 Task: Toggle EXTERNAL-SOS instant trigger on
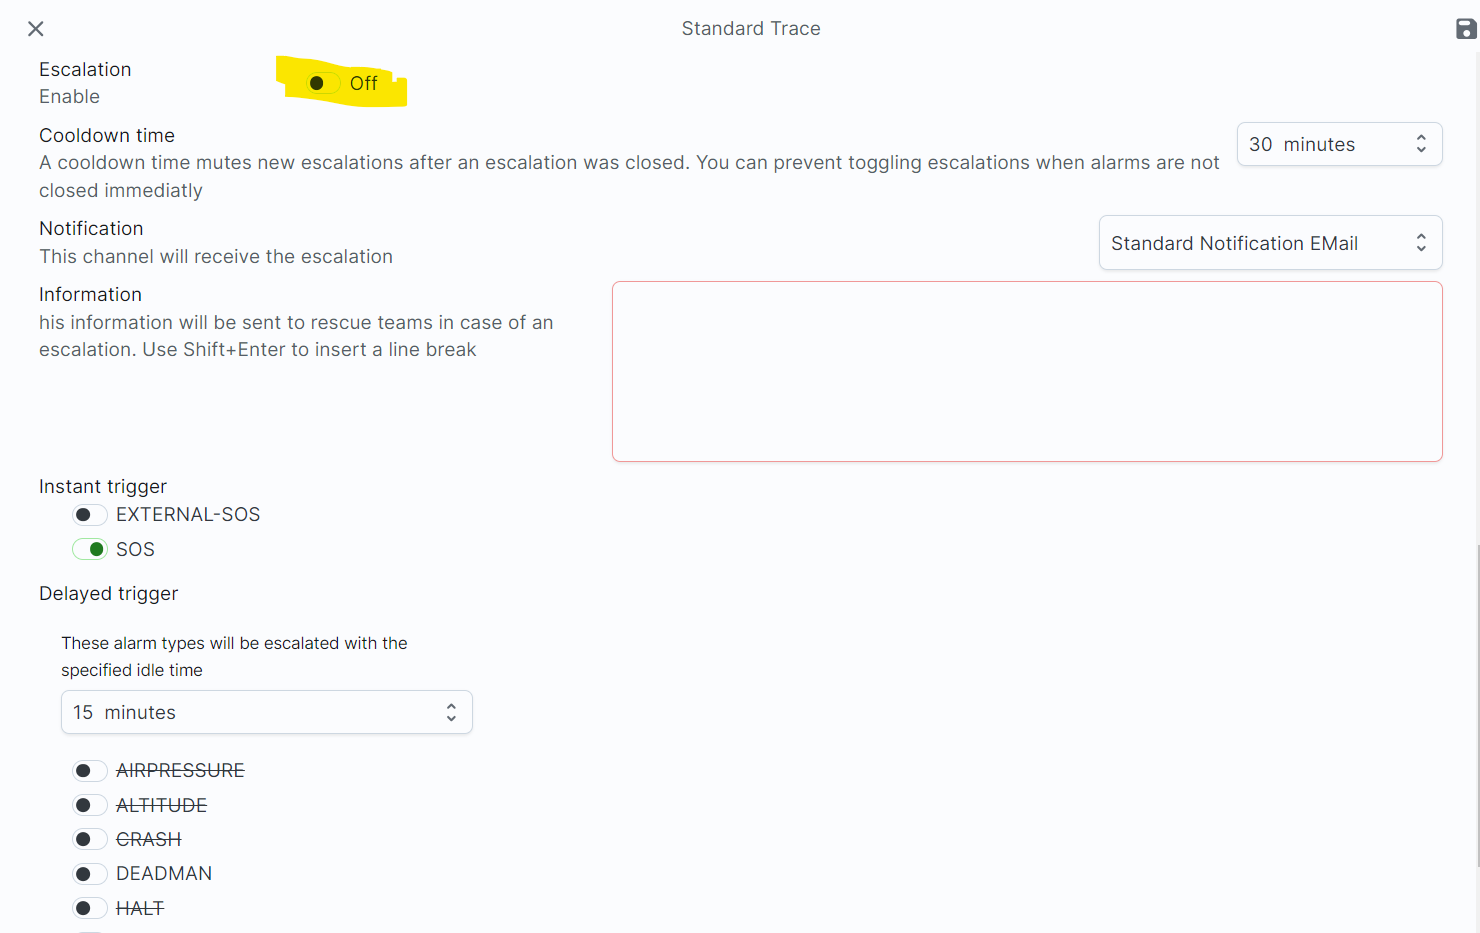pyautogui.click(x=89, y=515)
